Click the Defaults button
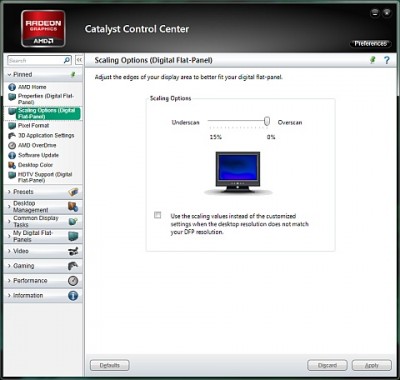 coord(110,366)
